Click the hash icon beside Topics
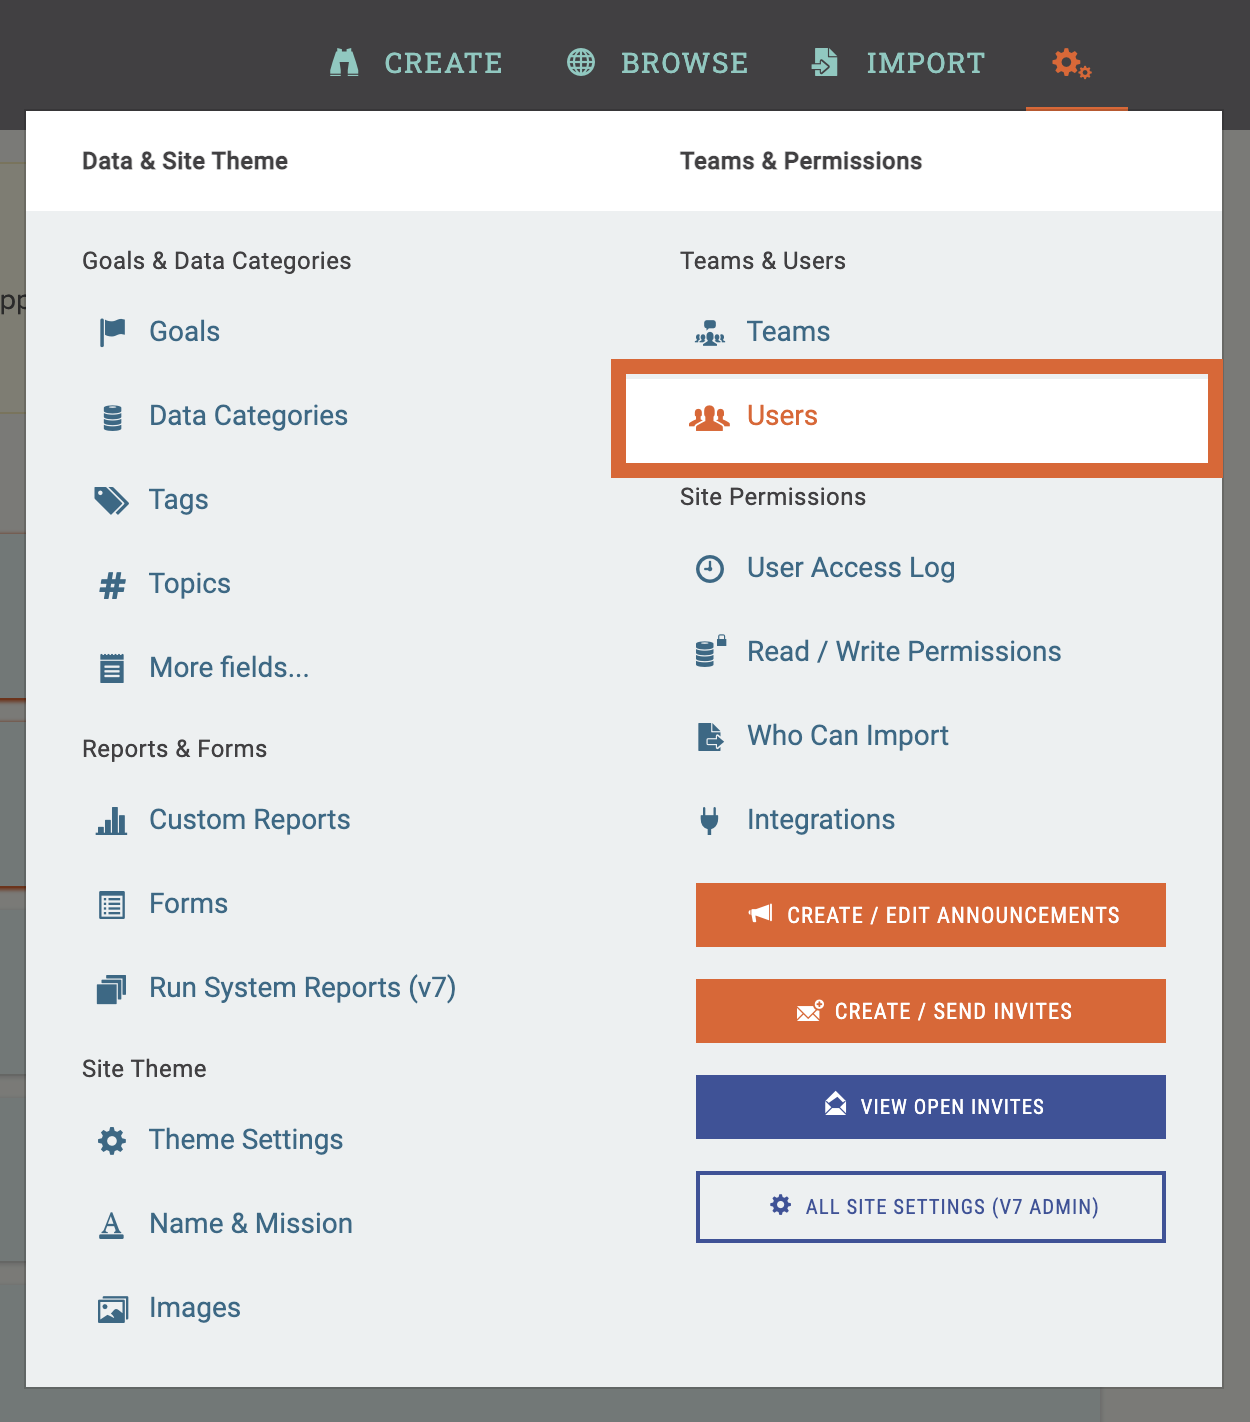Image resolution: width=1250 pixels, height=1422 pixels. coord(112,584)
